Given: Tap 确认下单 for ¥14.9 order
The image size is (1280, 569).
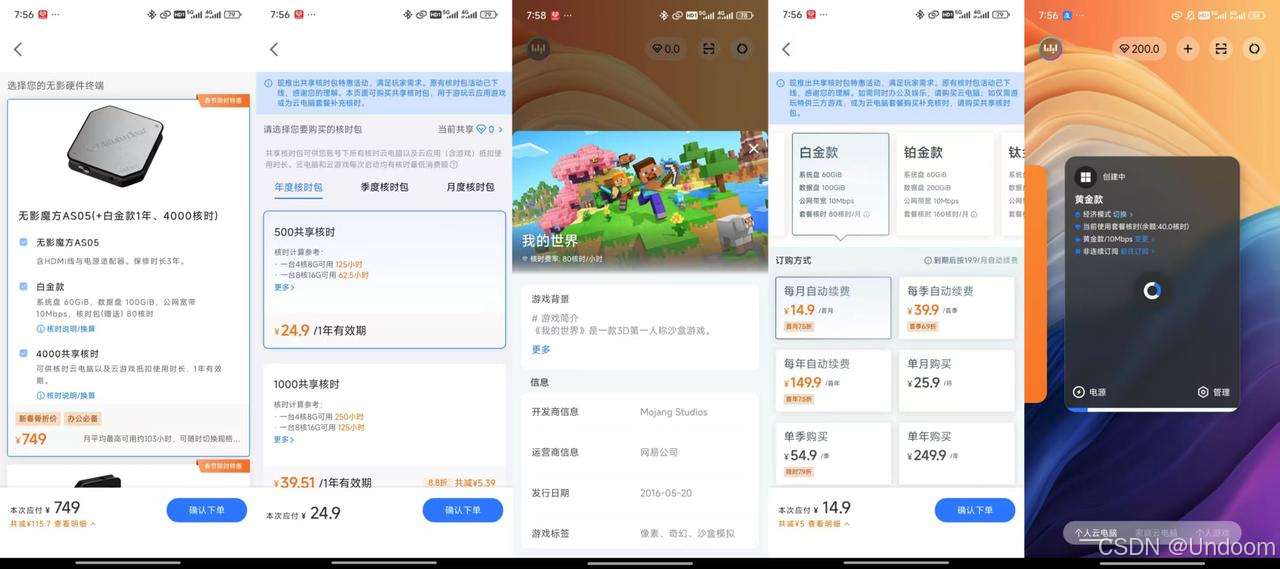Looking at the screenshot, I should point(975,510).
